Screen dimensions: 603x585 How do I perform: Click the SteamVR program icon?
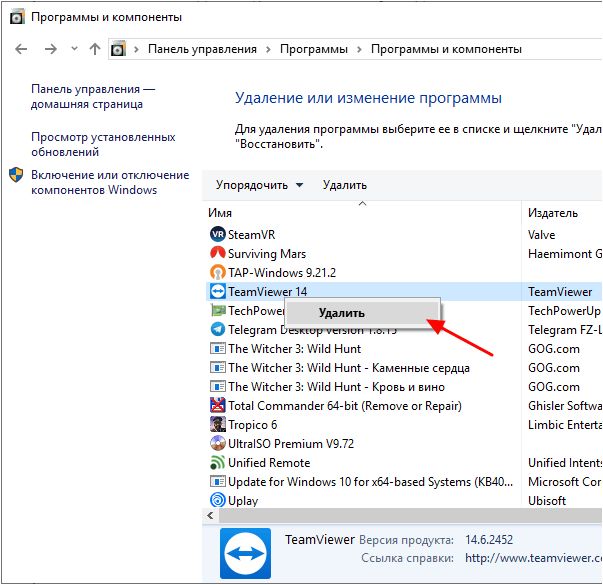[218, 234]
